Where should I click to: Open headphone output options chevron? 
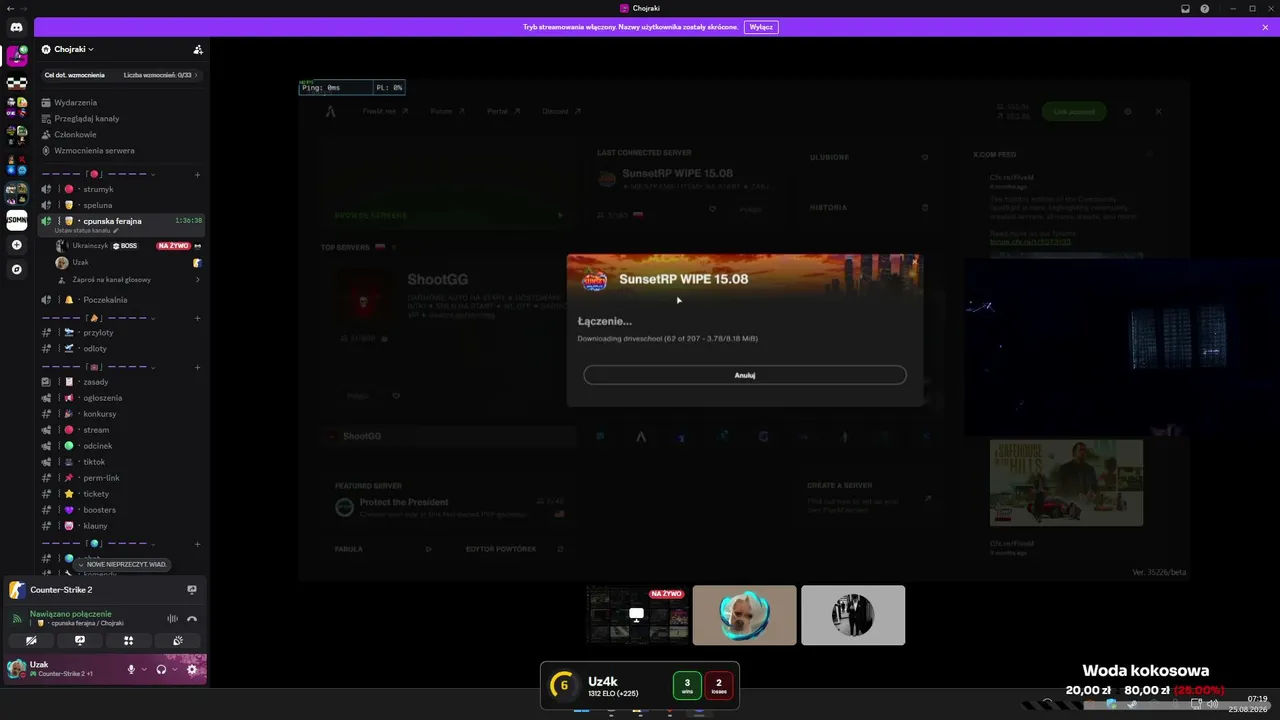pyautogui.click(x=175, y=669)
